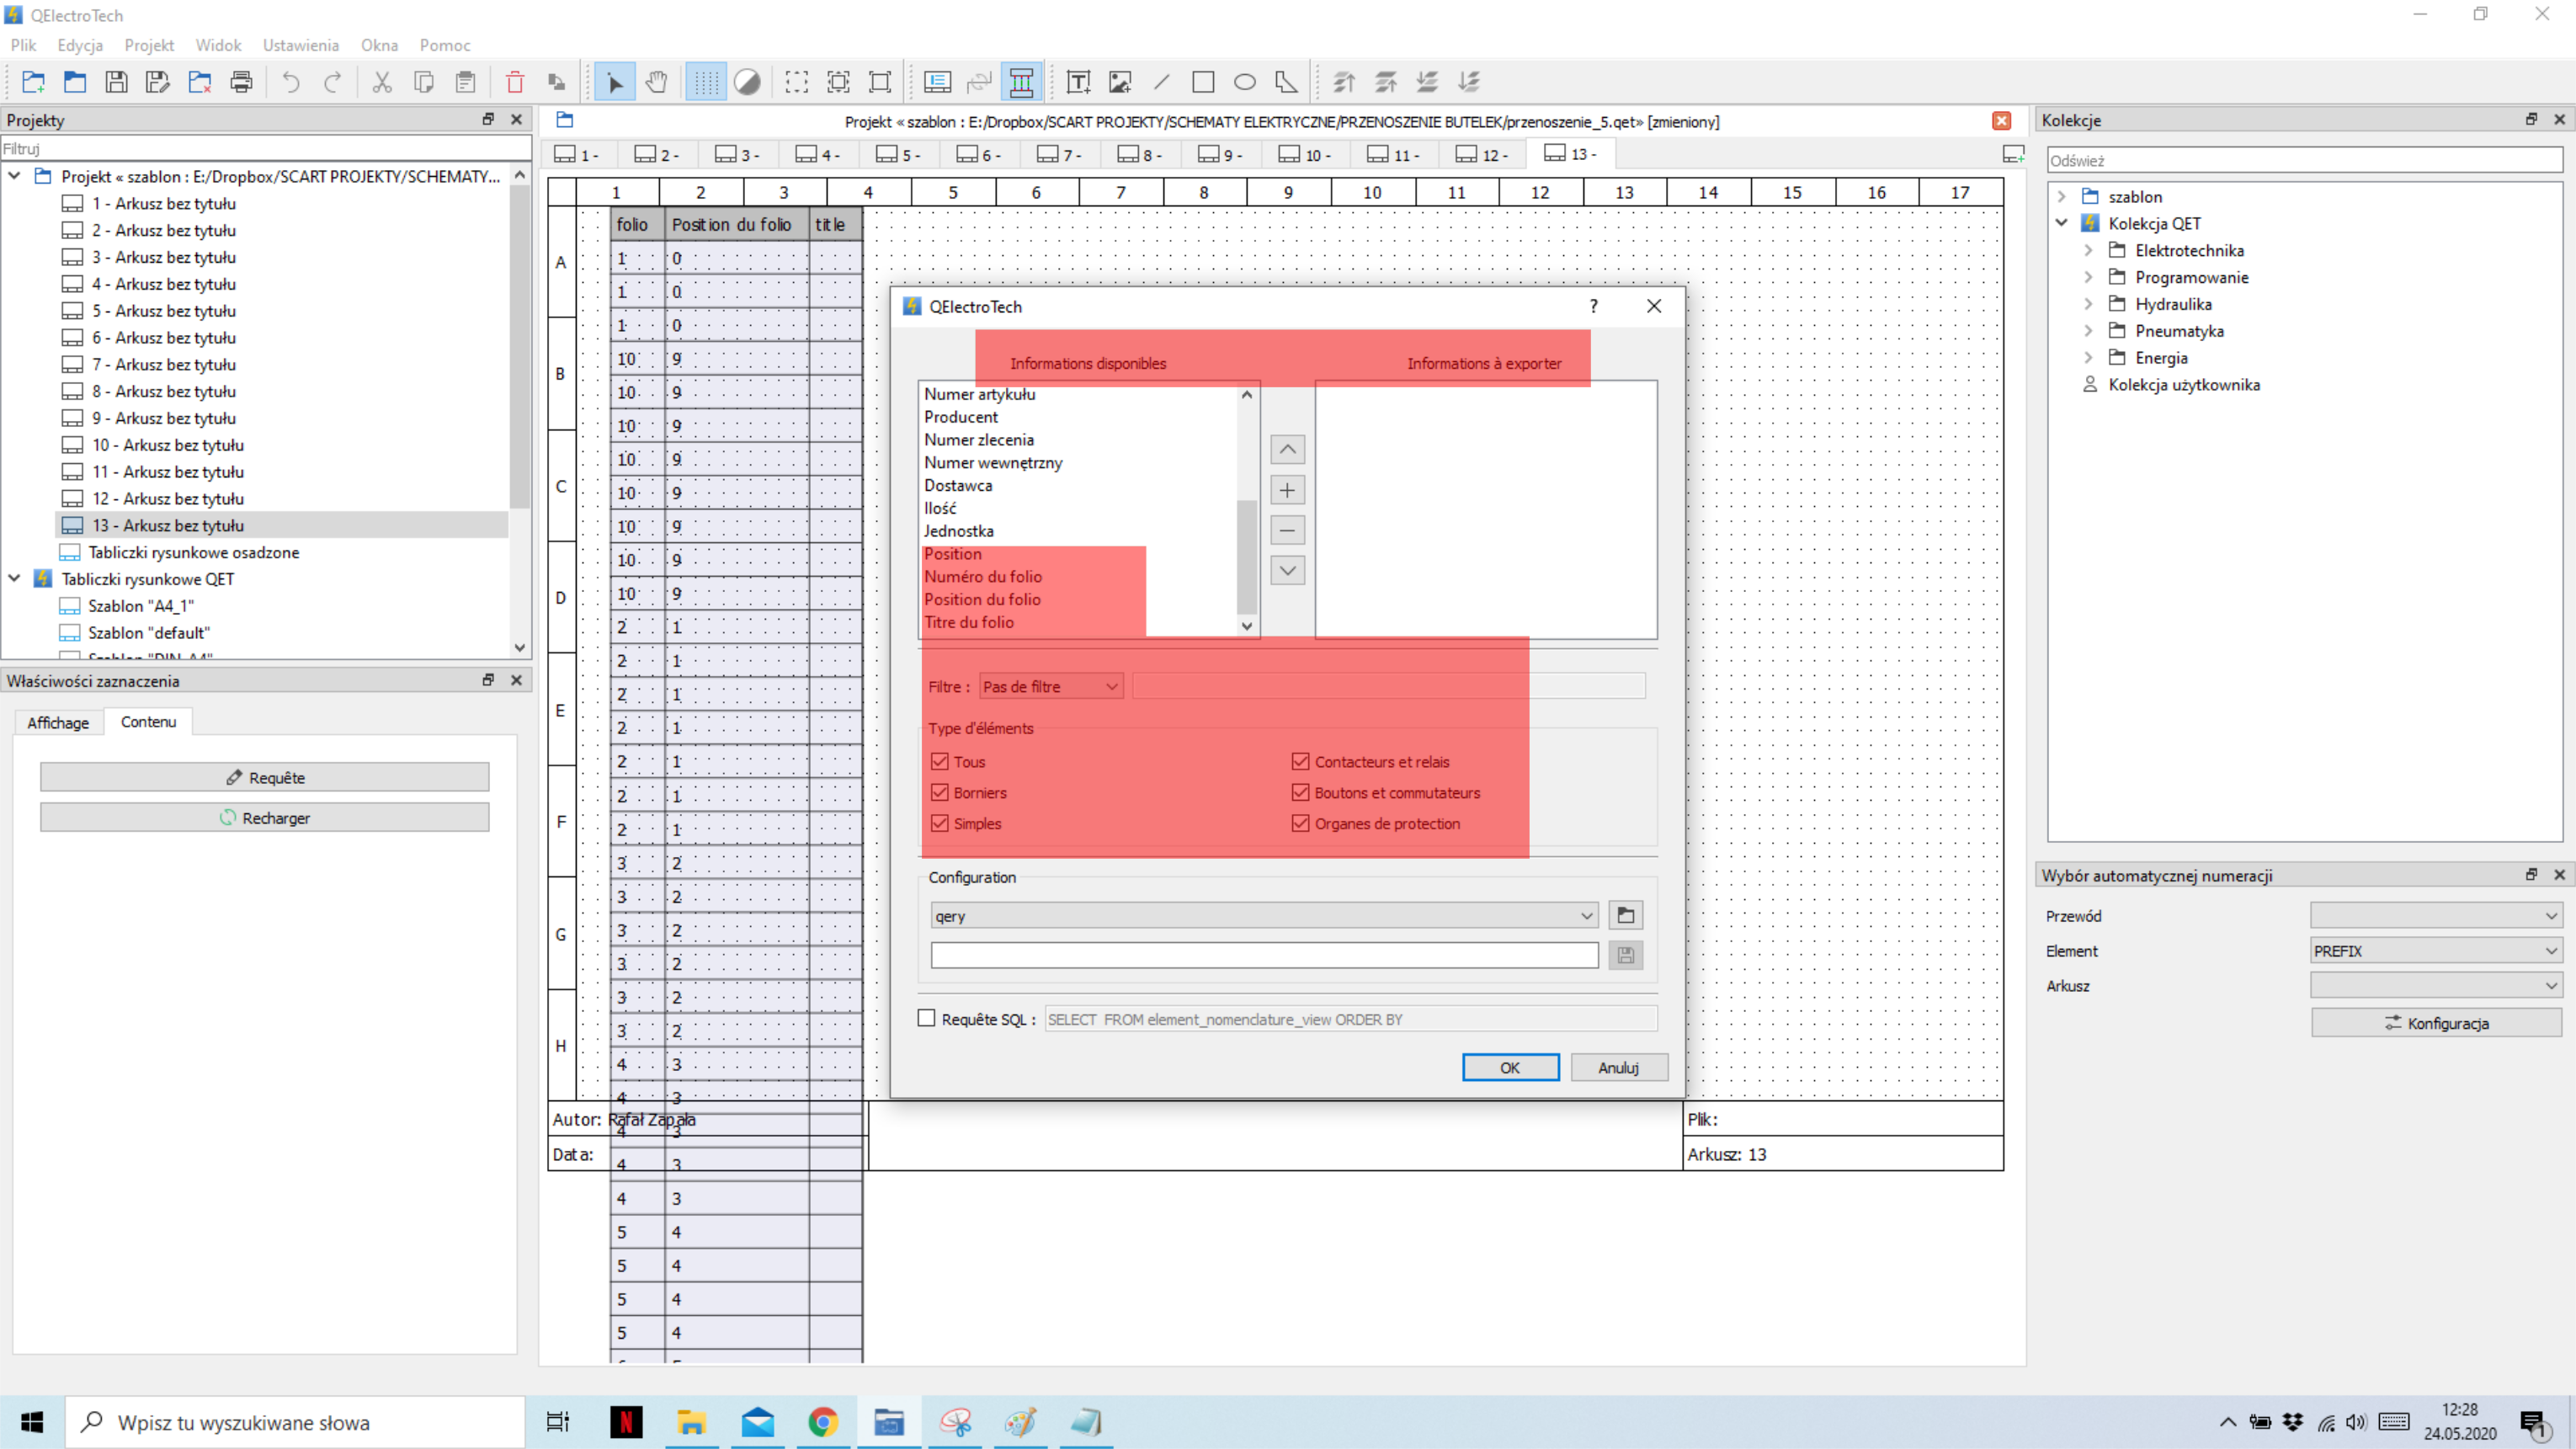
Task: Toggle the Contacteurs et relais checkbox
Action: 1300,762
